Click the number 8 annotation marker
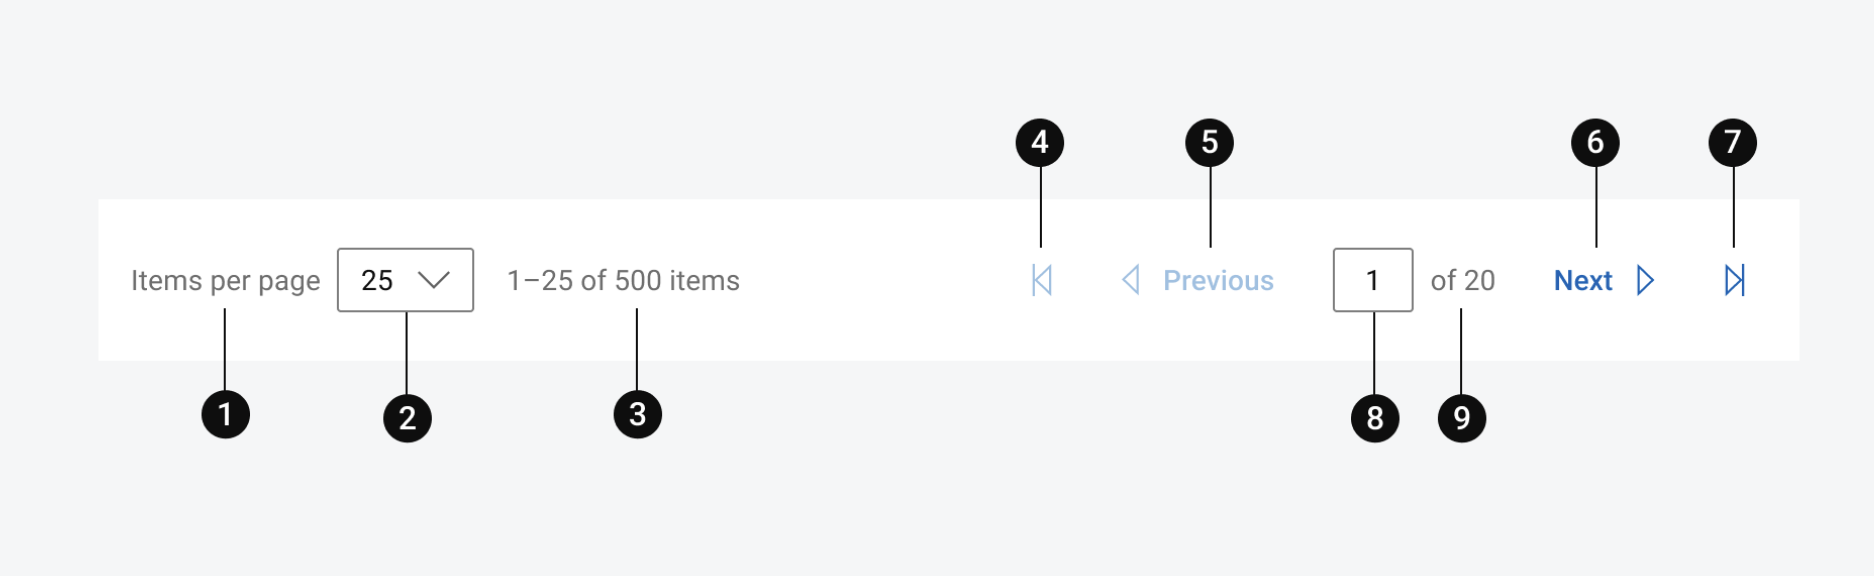1874x576 pixels. click(x=1375, y=418)
